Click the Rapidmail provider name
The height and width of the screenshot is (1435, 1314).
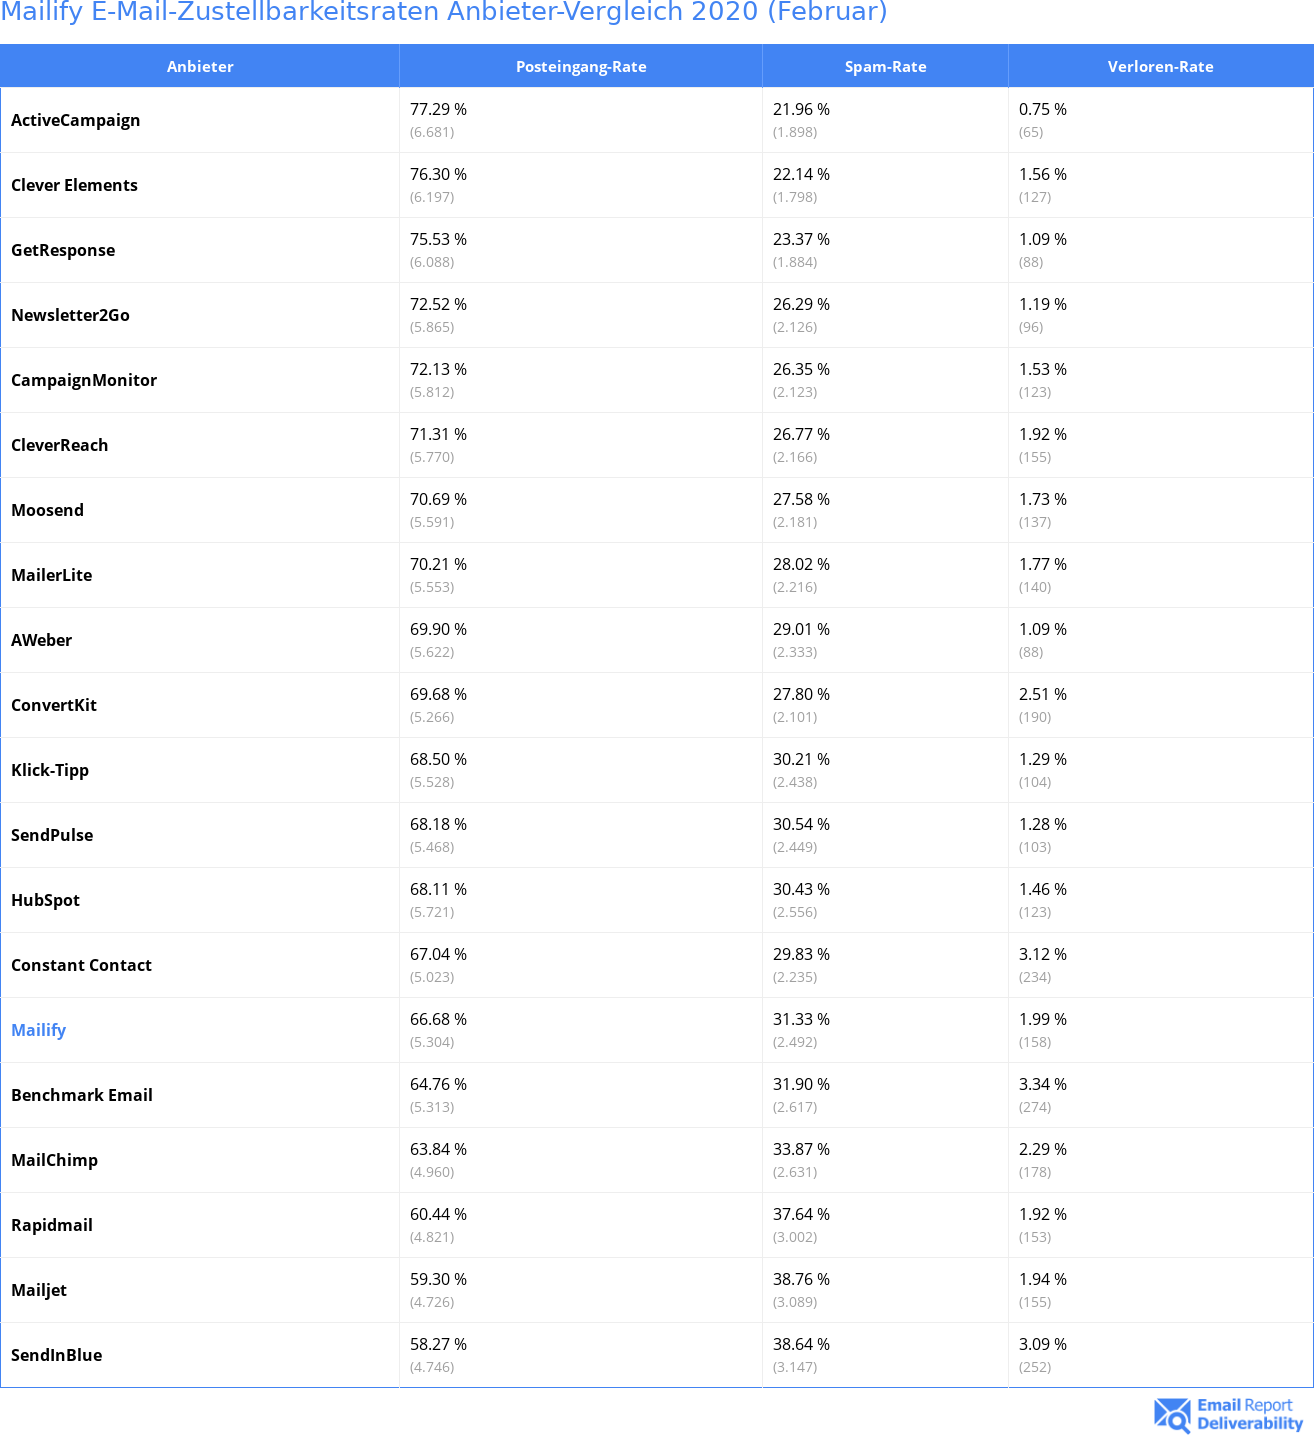click(x=52, y=1225)
